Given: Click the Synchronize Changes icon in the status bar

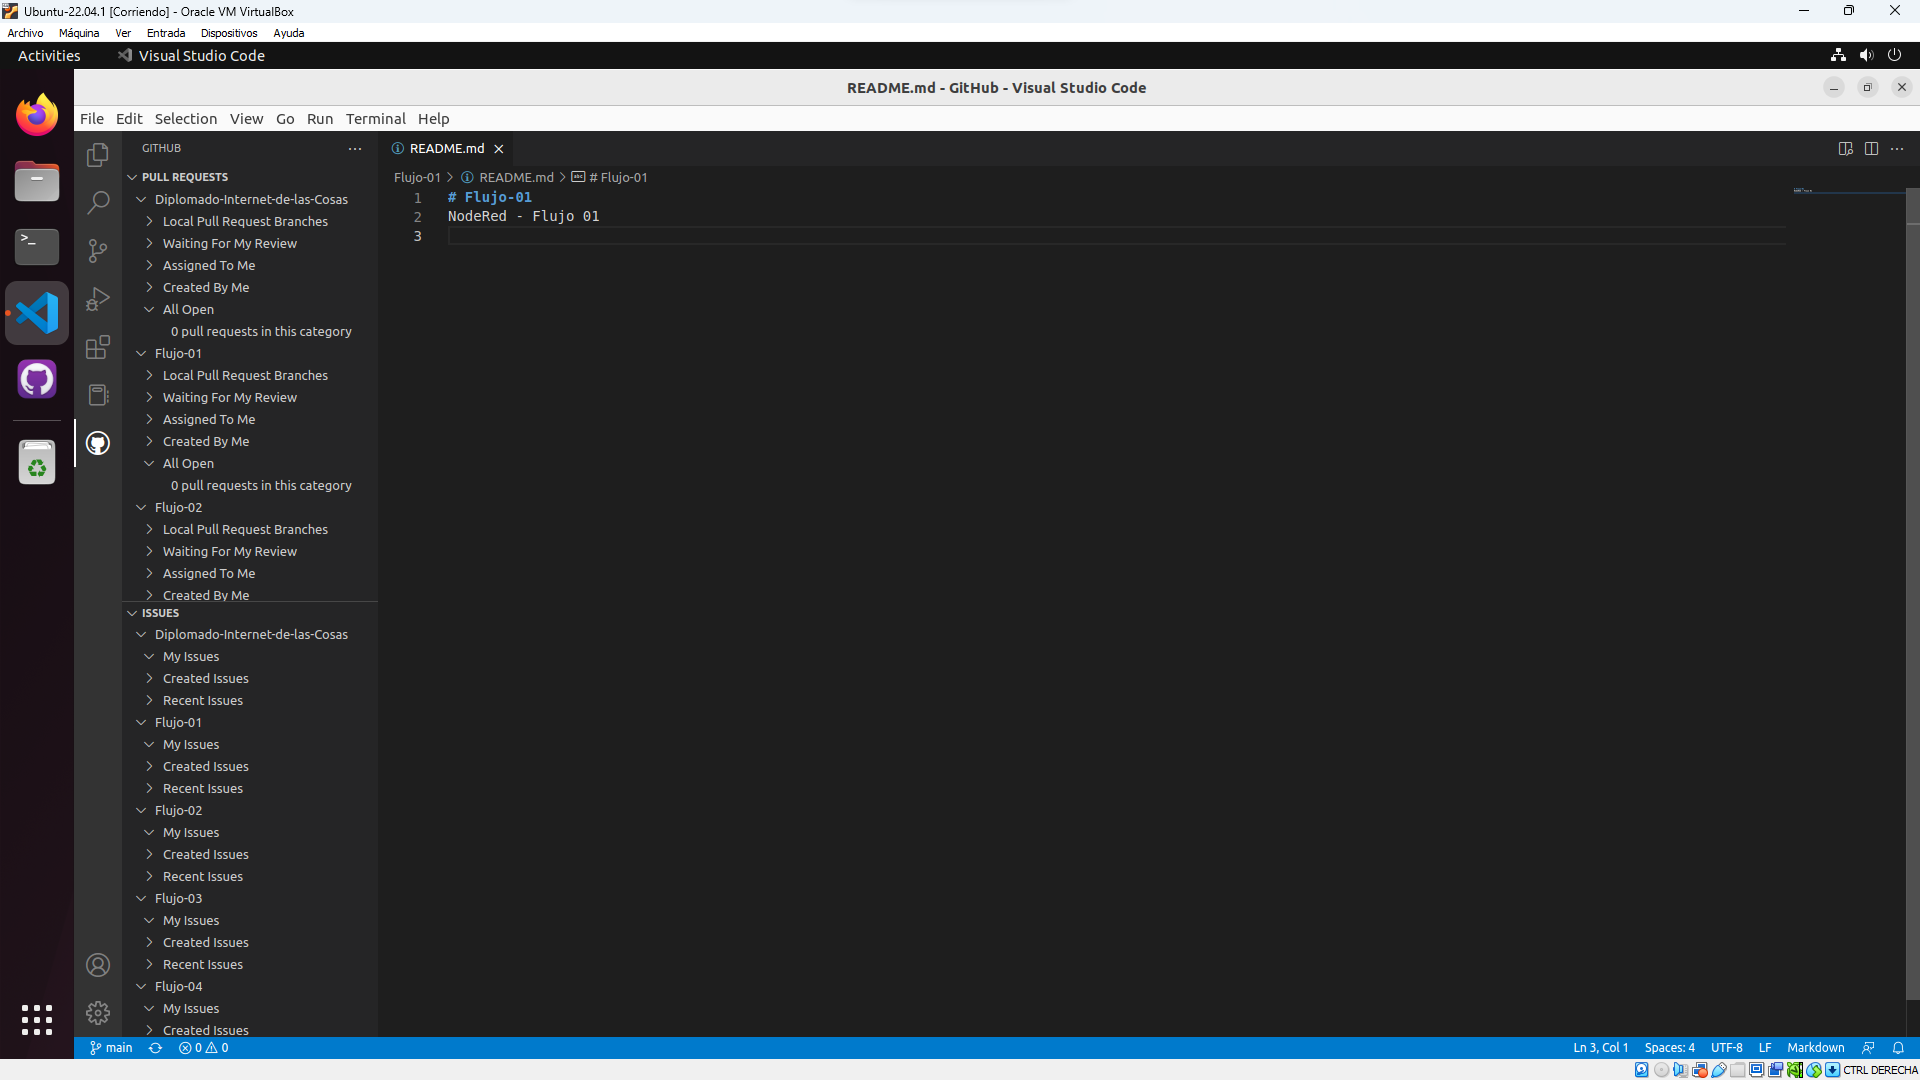Looking at the screenshot, I should click(x=155, y=1048).
